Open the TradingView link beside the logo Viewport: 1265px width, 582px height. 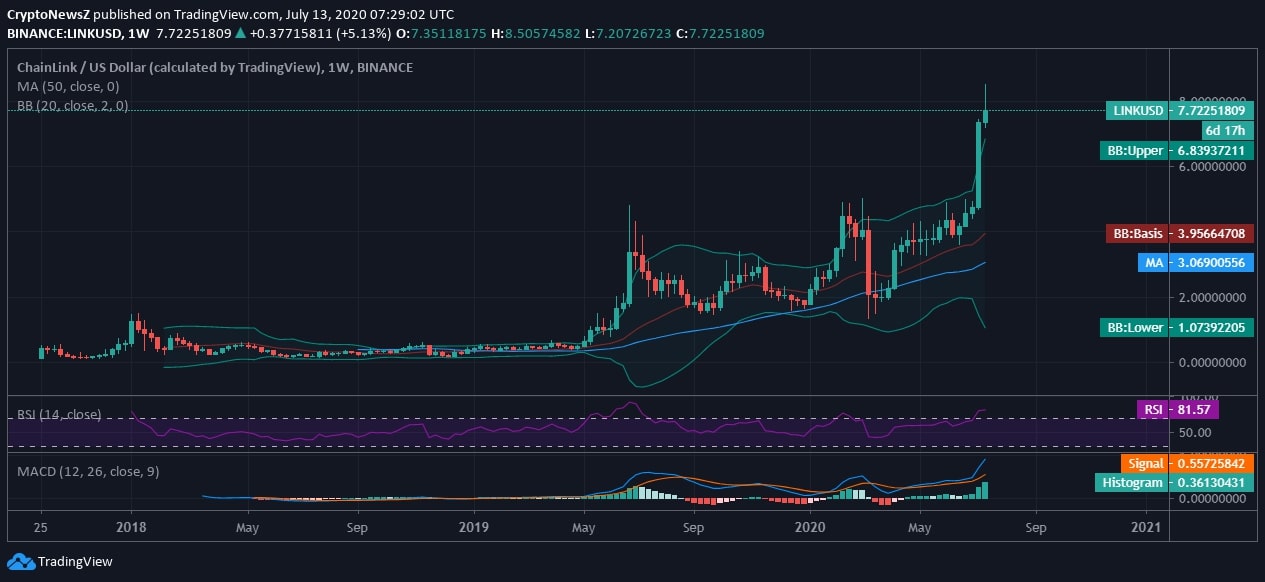[76, 562]
